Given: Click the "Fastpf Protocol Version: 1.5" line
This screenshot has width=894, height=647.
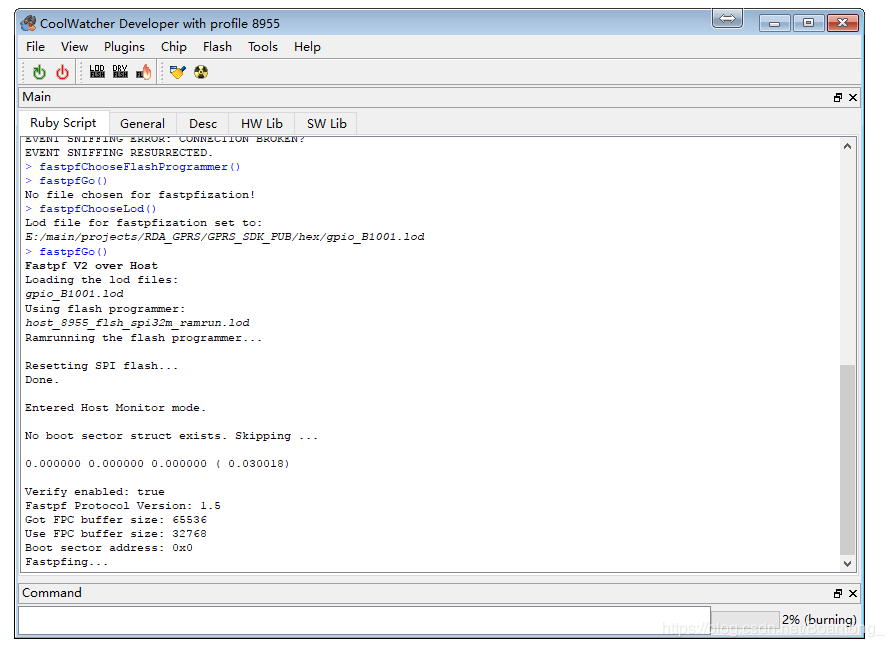Looking at the screenshot, I should [x=123, y=506].
